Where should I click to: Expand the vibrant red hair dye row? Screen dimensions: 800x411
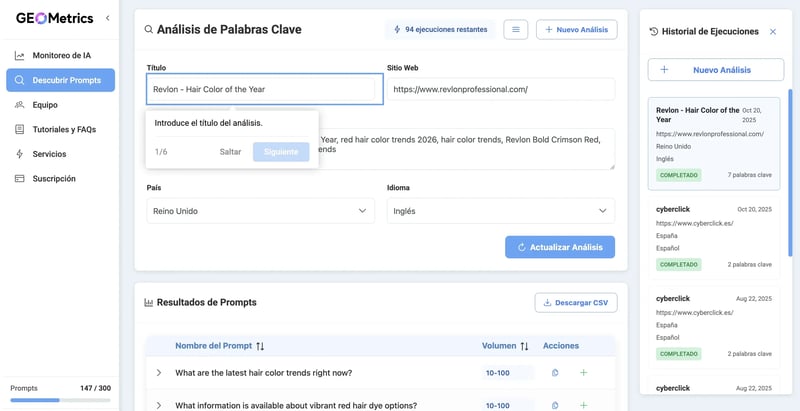coord(159,405)
